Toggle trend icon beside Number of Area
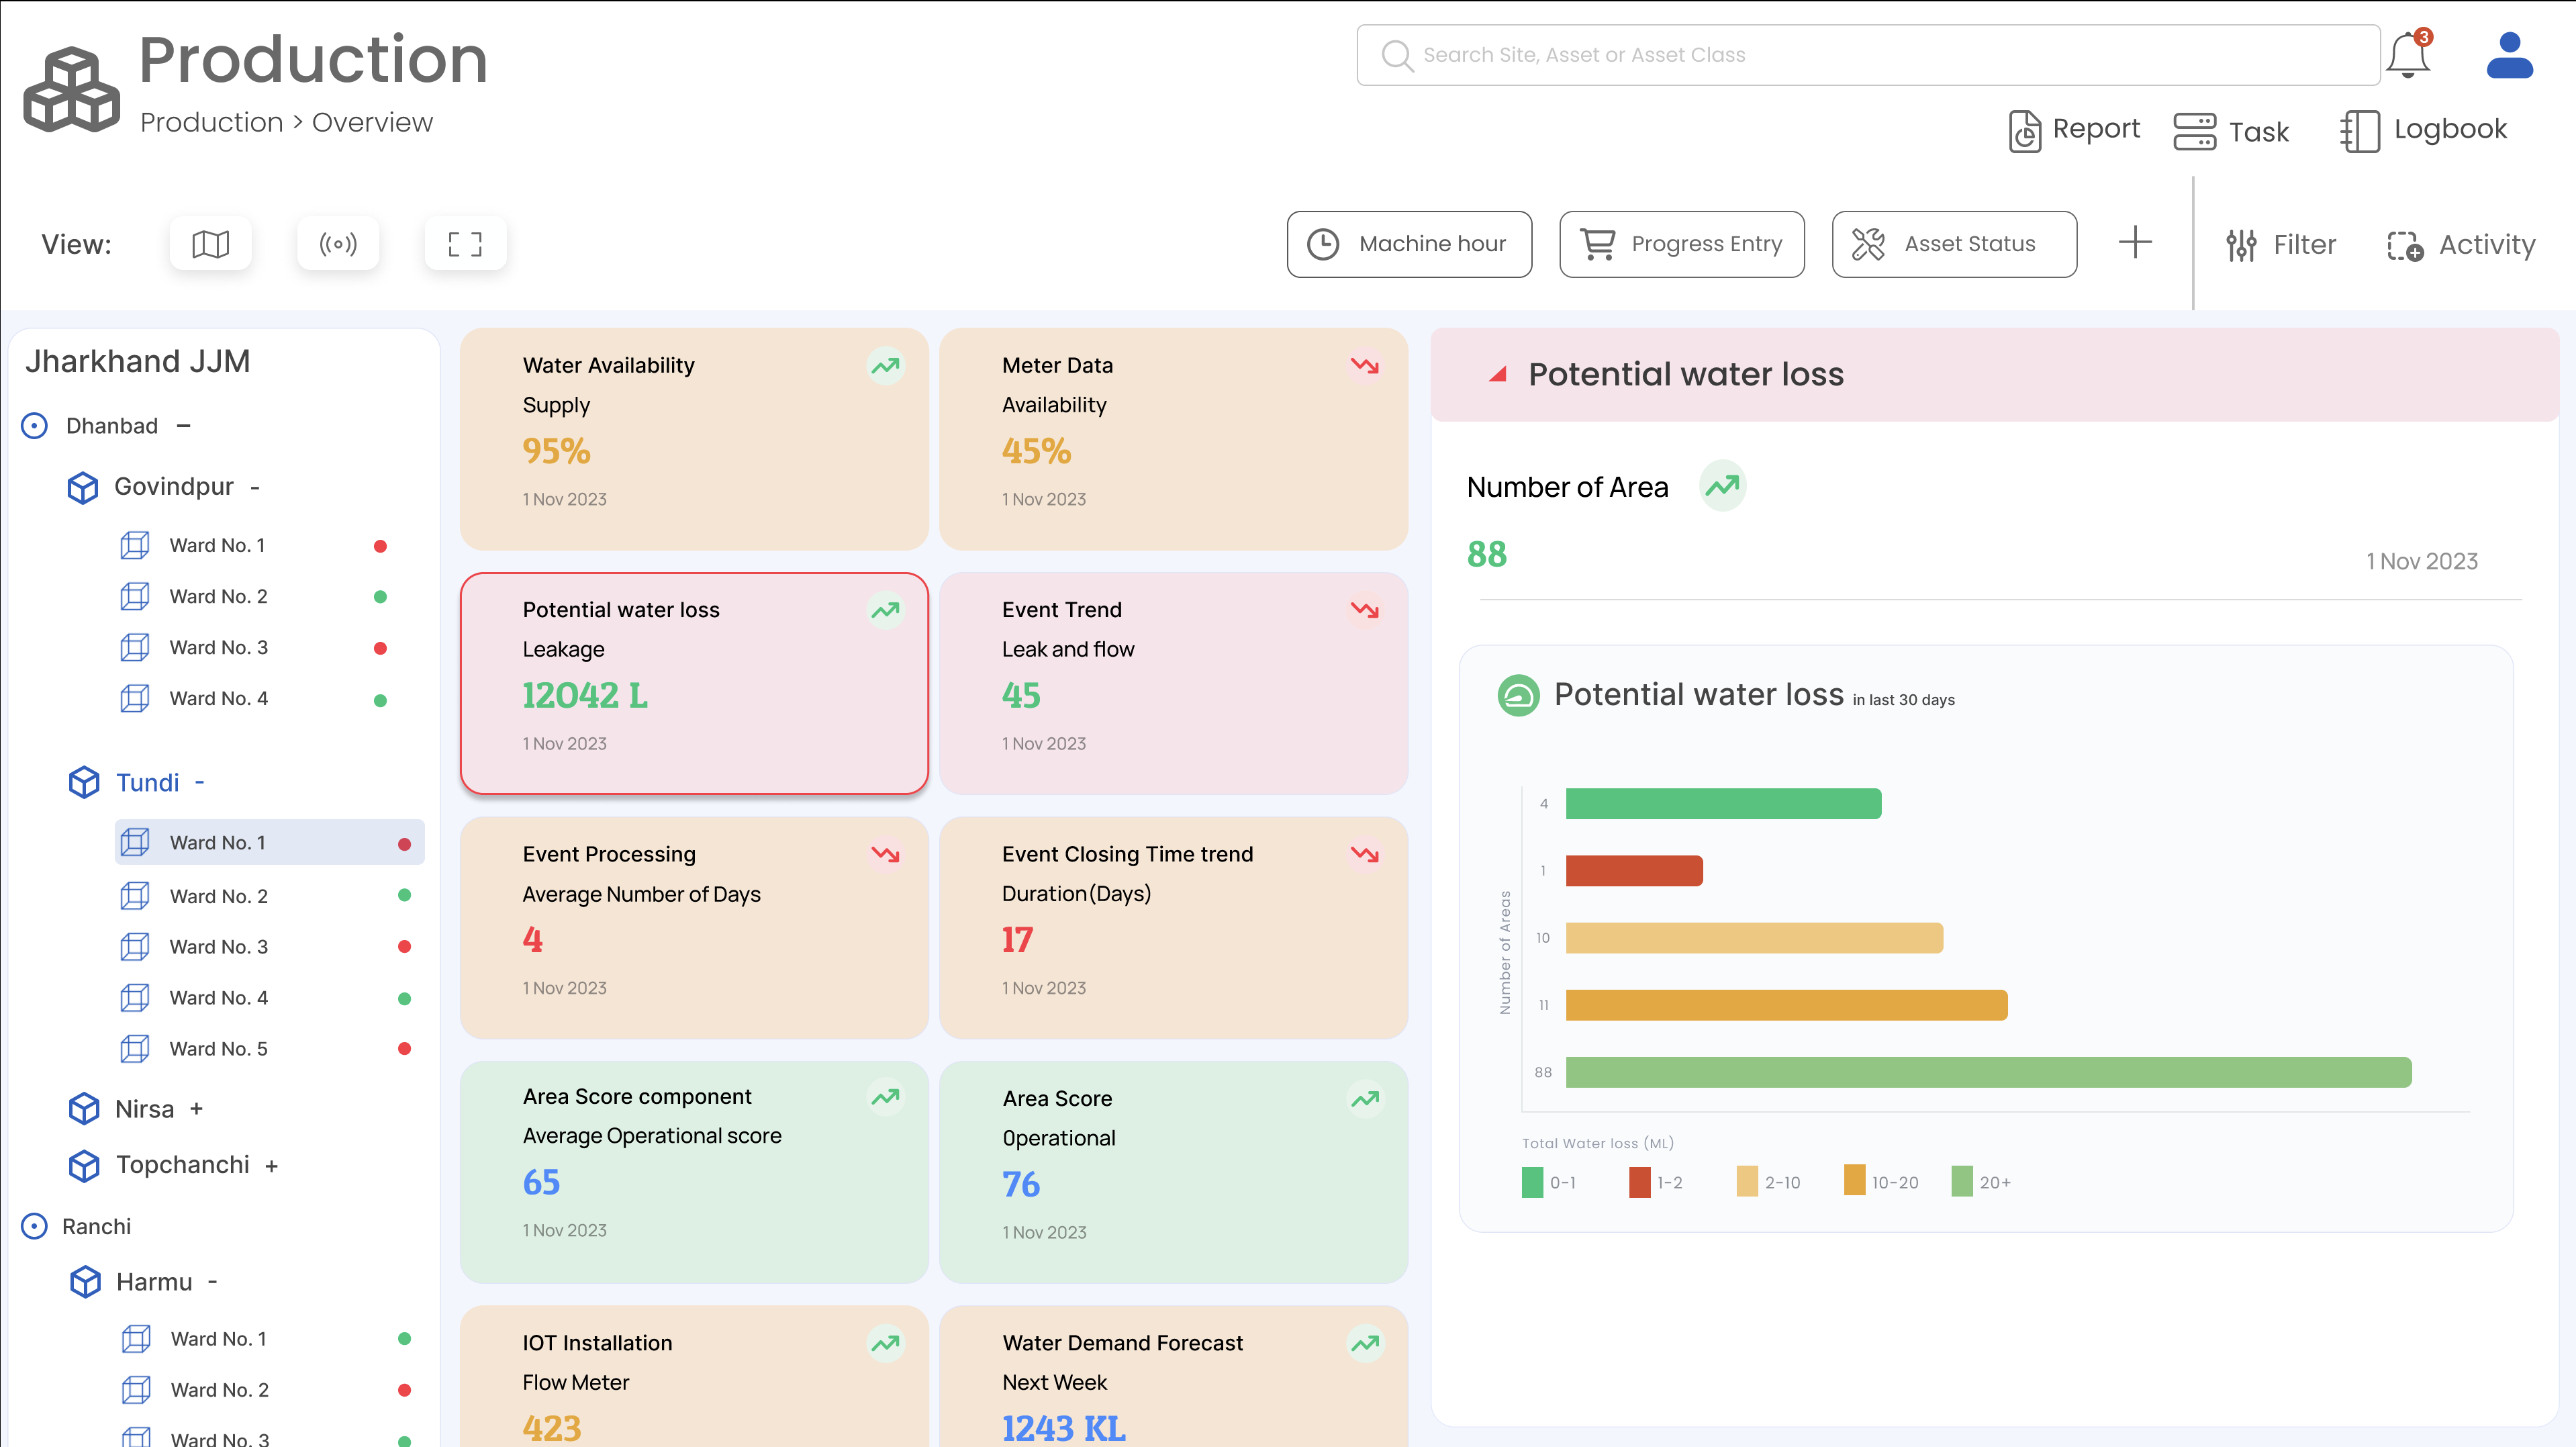The height and width of the screenshot is (1447, 2576). [x=1722, y=486]
